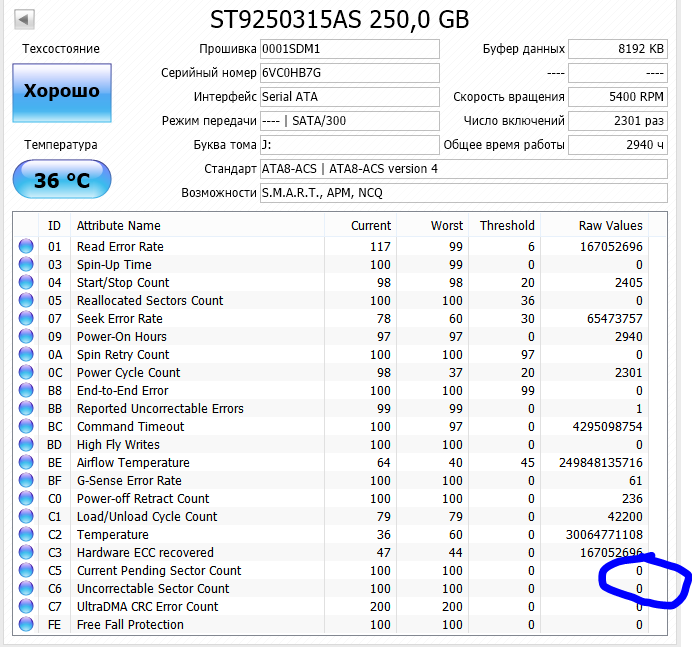Click status circle for Free Fall Protection

[26, 624]
